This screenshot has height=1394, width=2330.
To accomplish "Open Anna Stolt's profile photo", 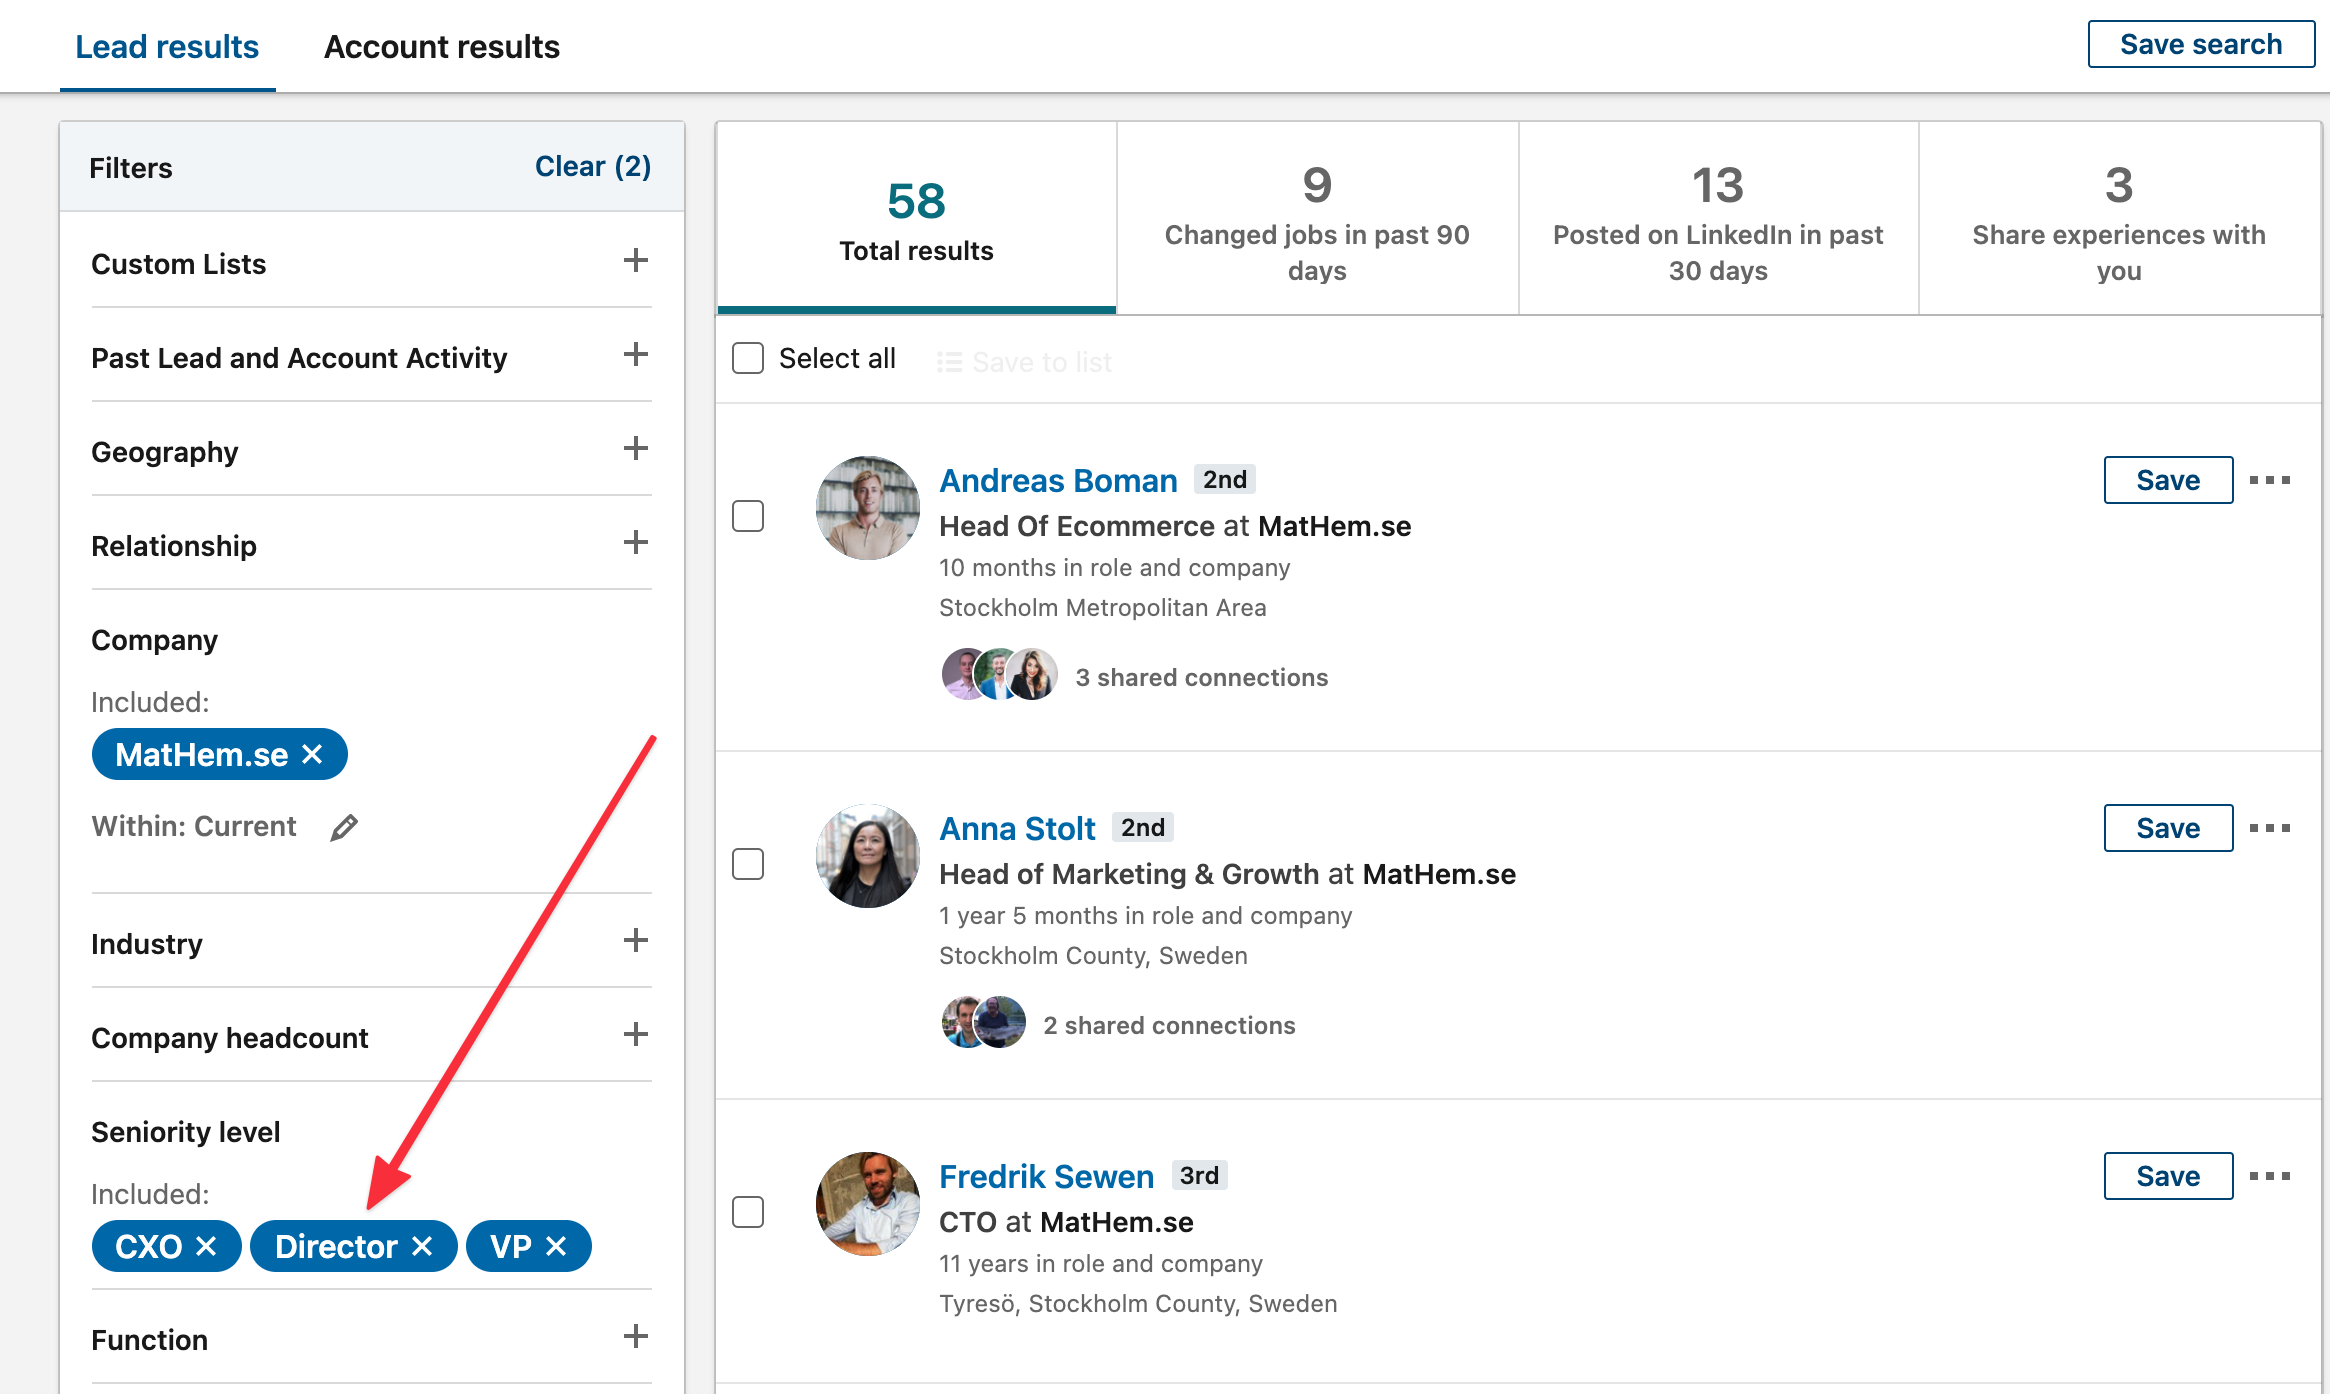I will coord(867,856).
